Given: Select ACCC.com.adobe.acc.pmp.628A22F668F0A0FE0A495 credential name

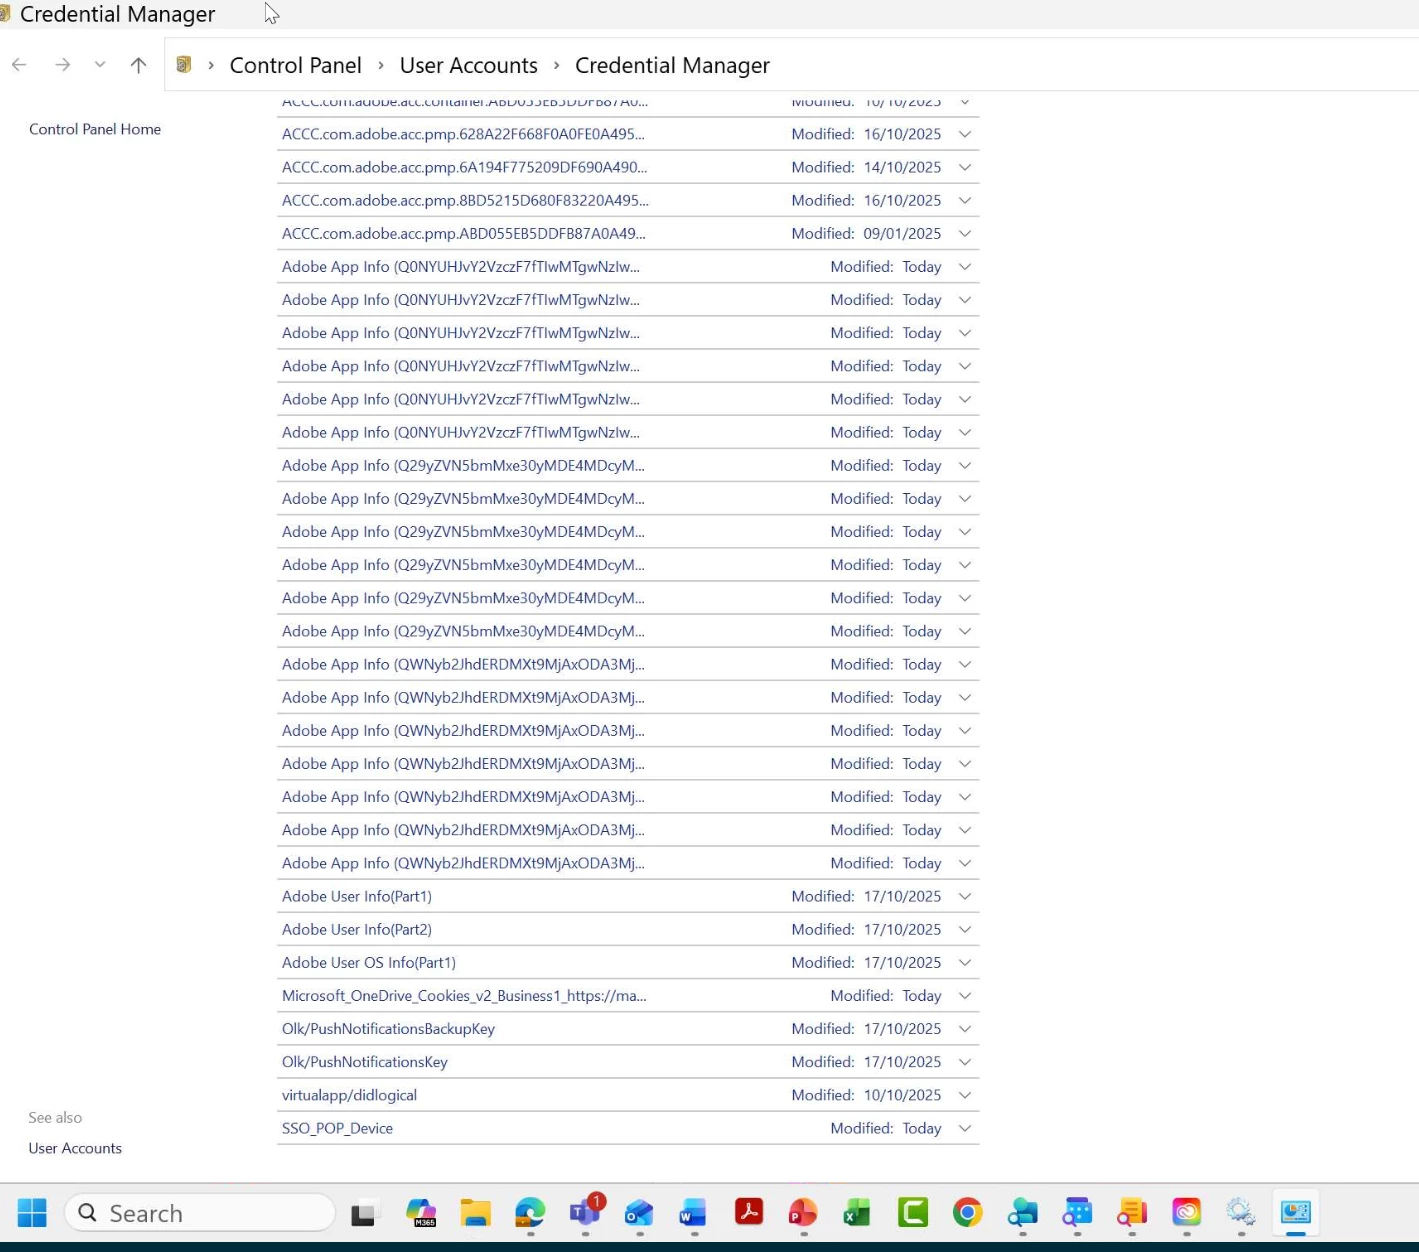Looking at the screenshot, I should tap(463, 134).
